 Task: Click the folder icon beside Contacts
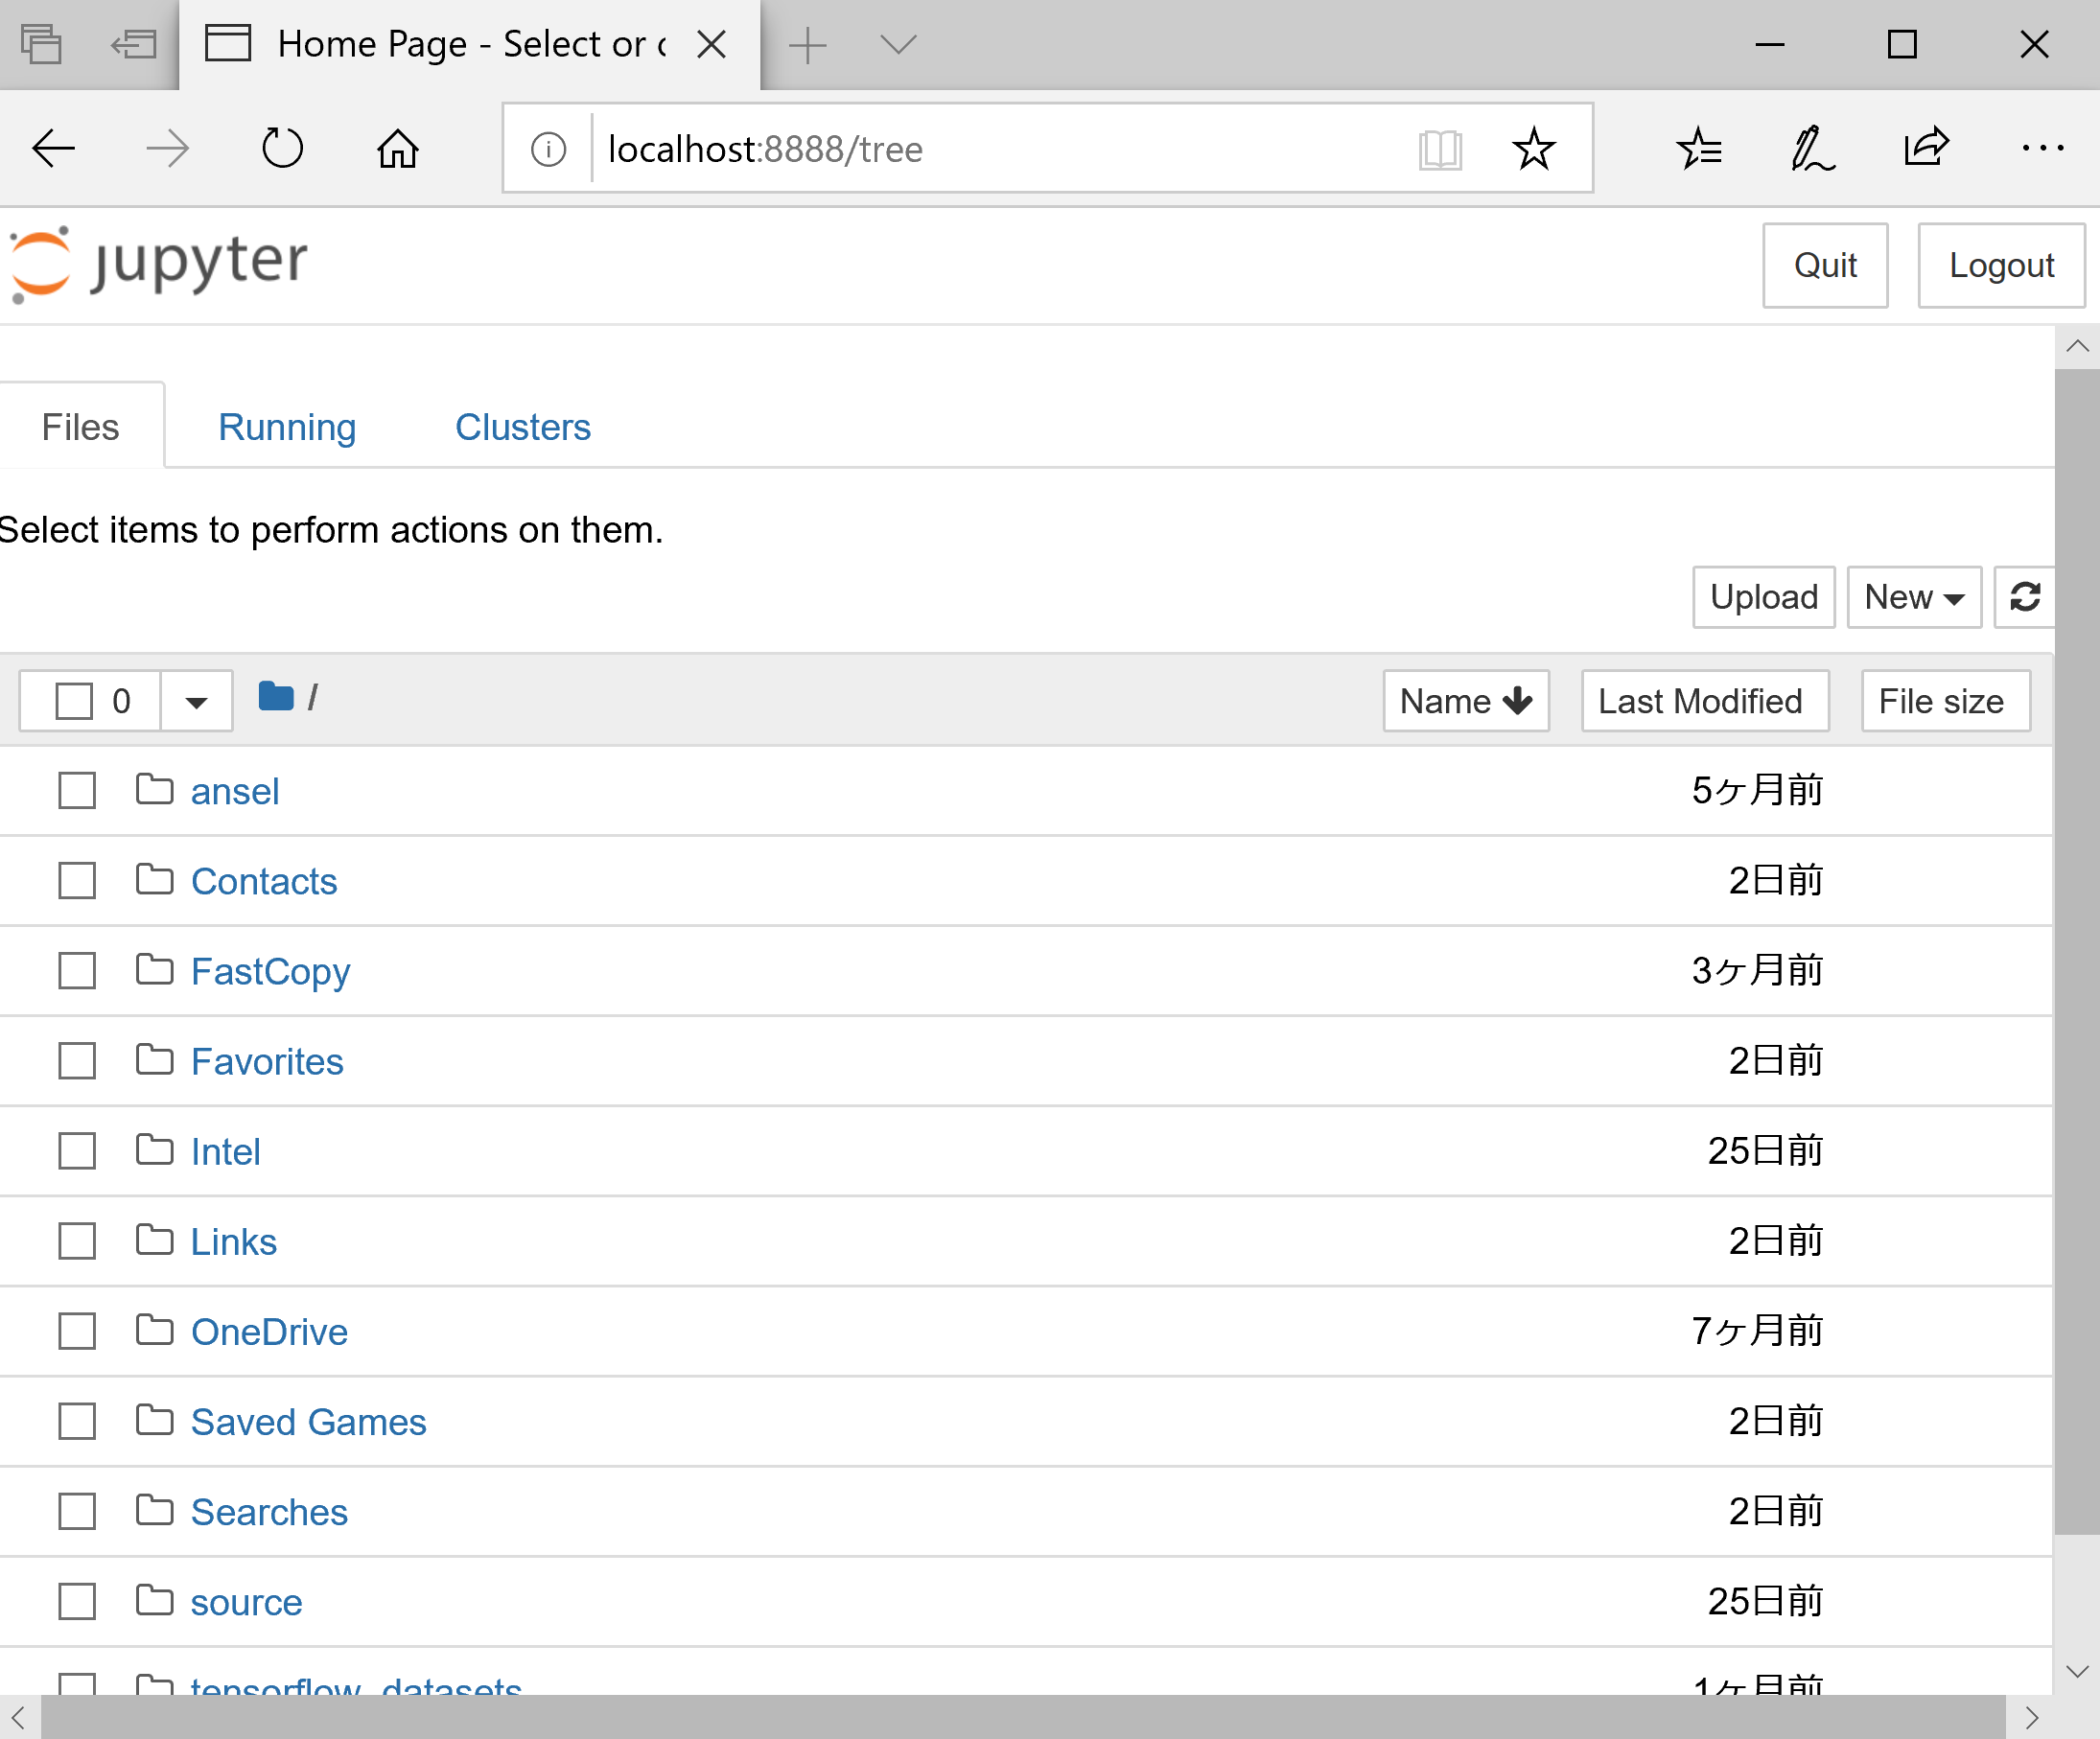154,879
